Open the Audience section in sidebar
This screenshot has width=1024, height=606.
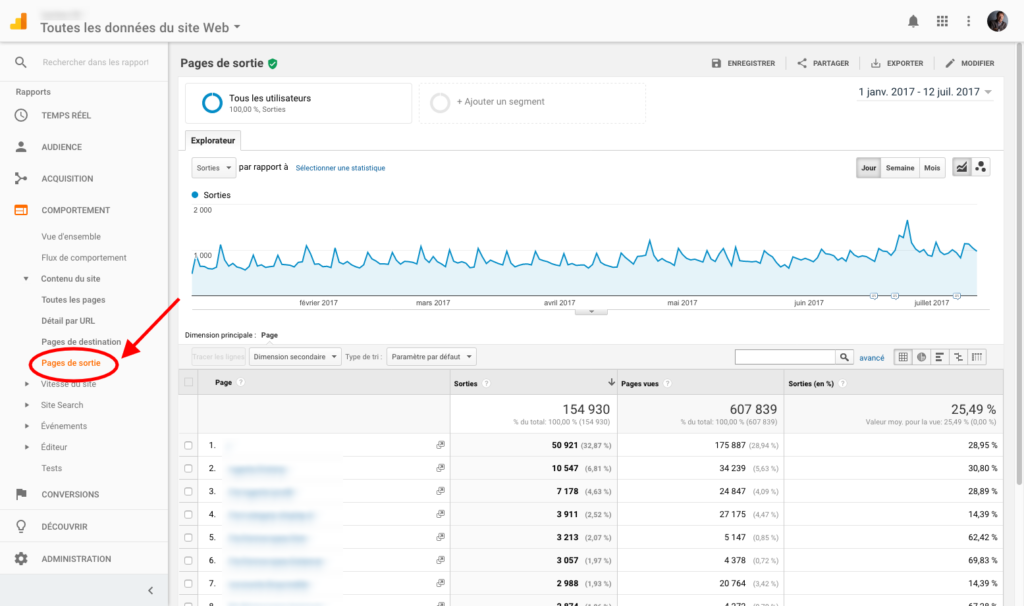point(61,147)
